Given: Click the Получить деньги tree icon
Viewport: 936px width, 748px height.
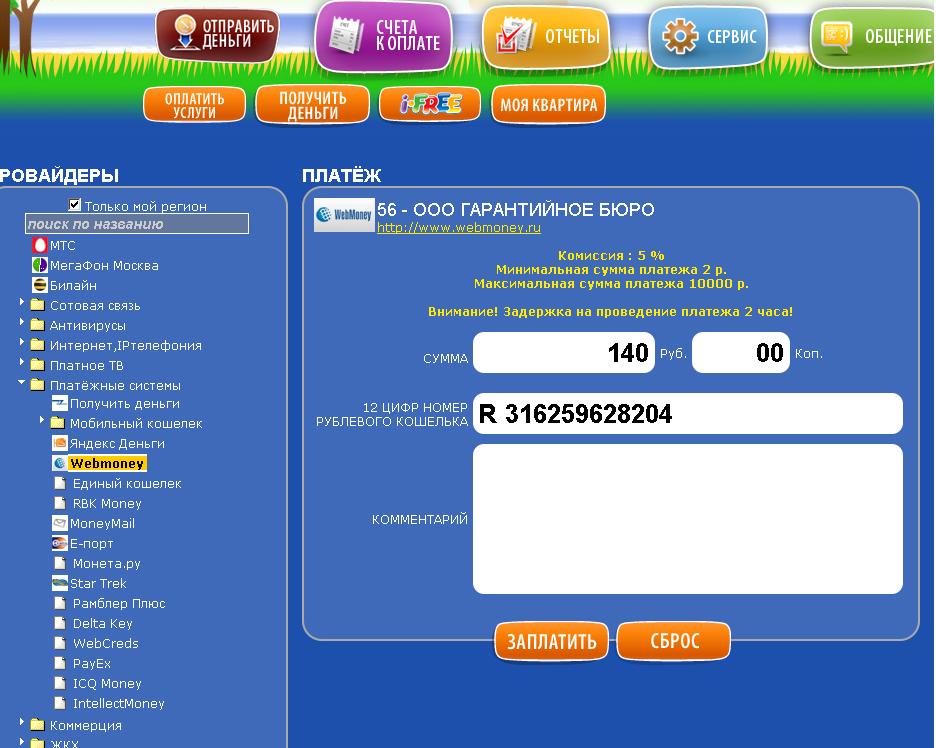Looking at the screenshot, I should (60, 404).
